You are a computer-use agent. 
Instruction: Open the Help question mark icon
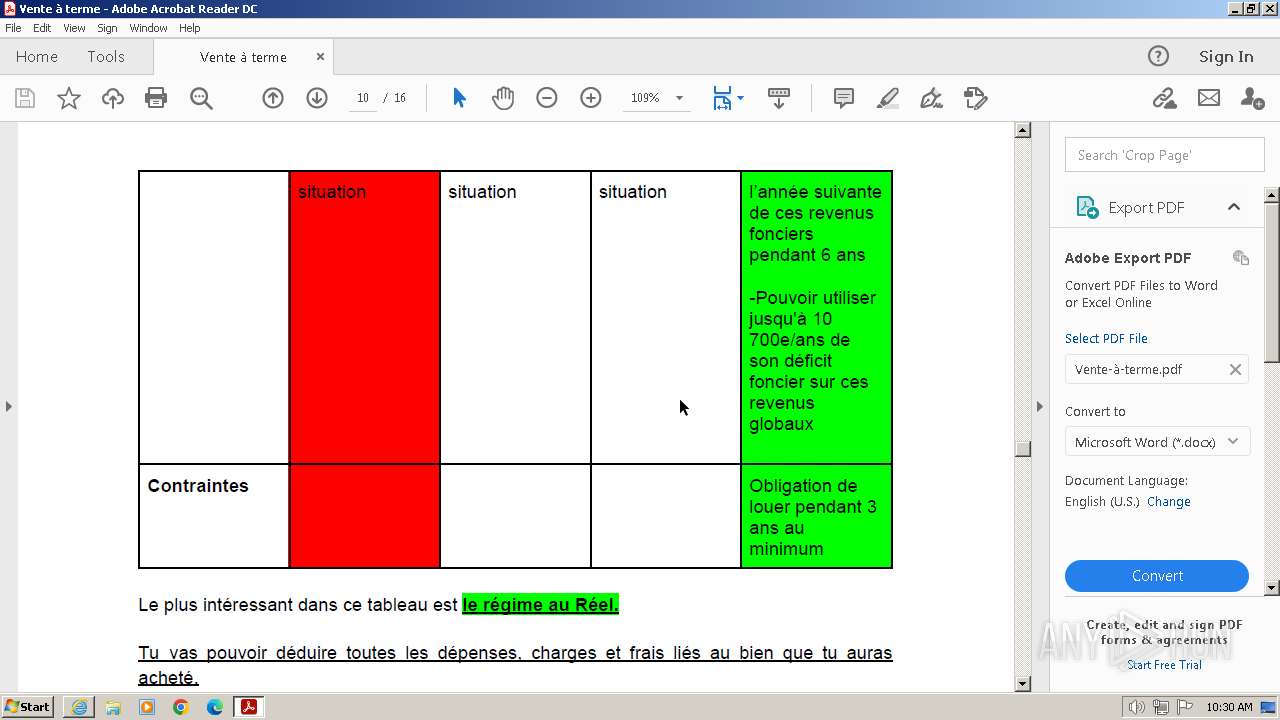click(1158, 56)
